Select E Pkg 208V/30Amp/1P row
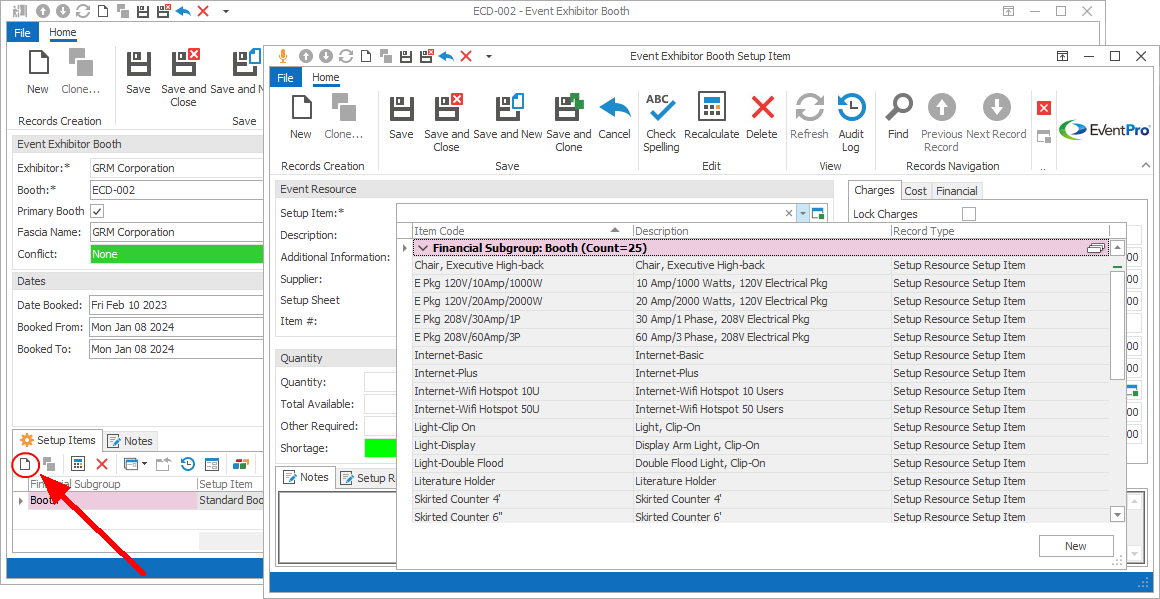This screenshot has height=599, width=1160. 761,319
